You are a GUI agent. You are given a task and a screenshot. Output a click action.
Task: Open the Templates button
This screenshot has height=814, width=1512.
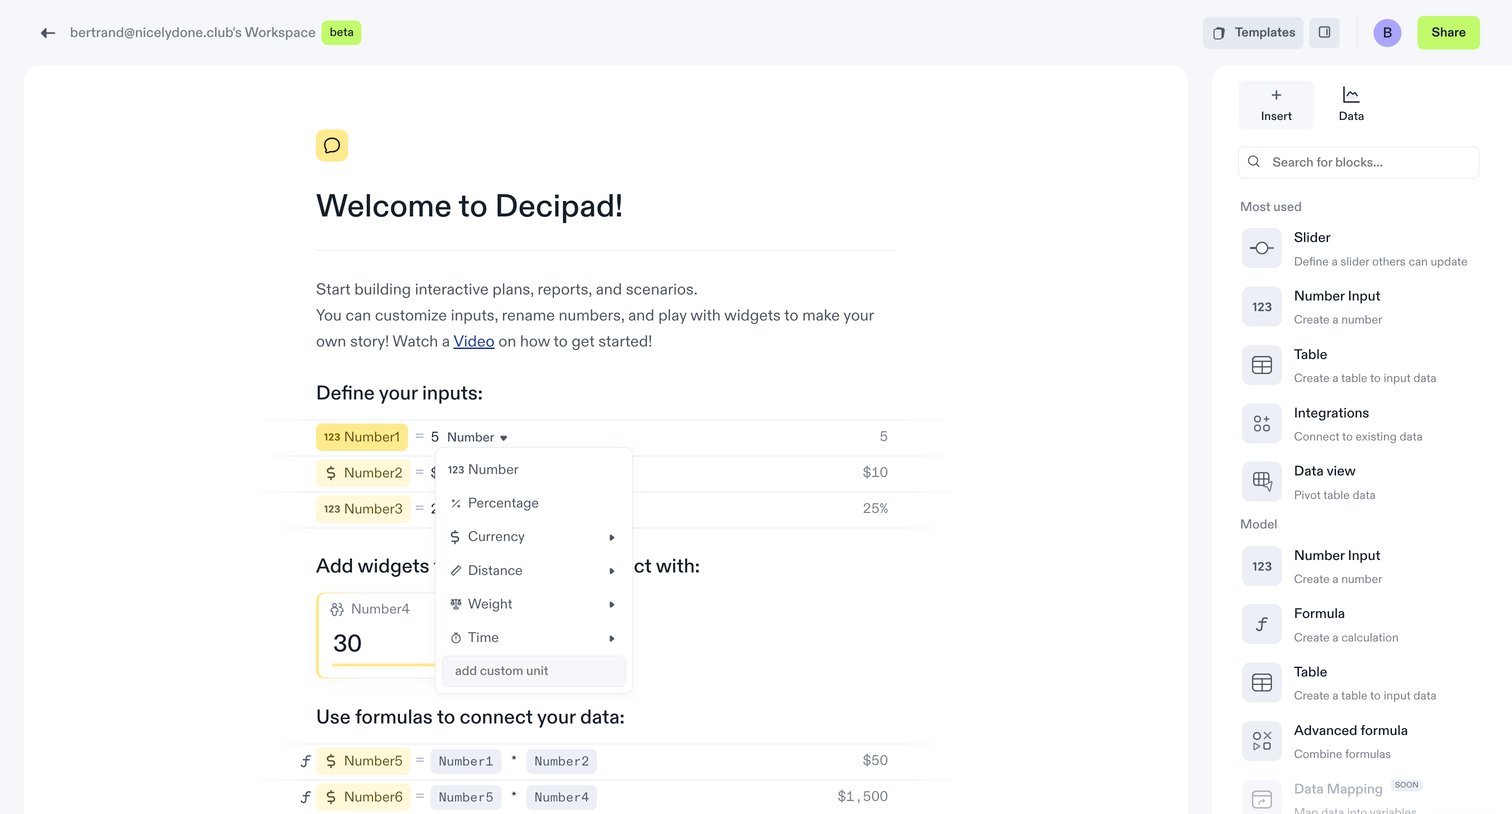[x=1253, y=33]
